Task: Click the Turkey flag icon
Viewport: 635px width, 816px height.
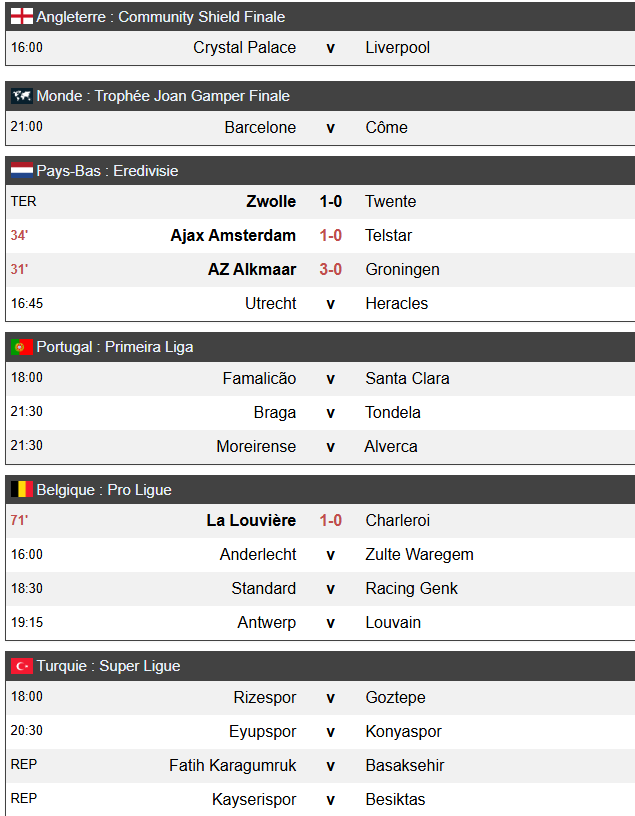Action: (22, 666)
